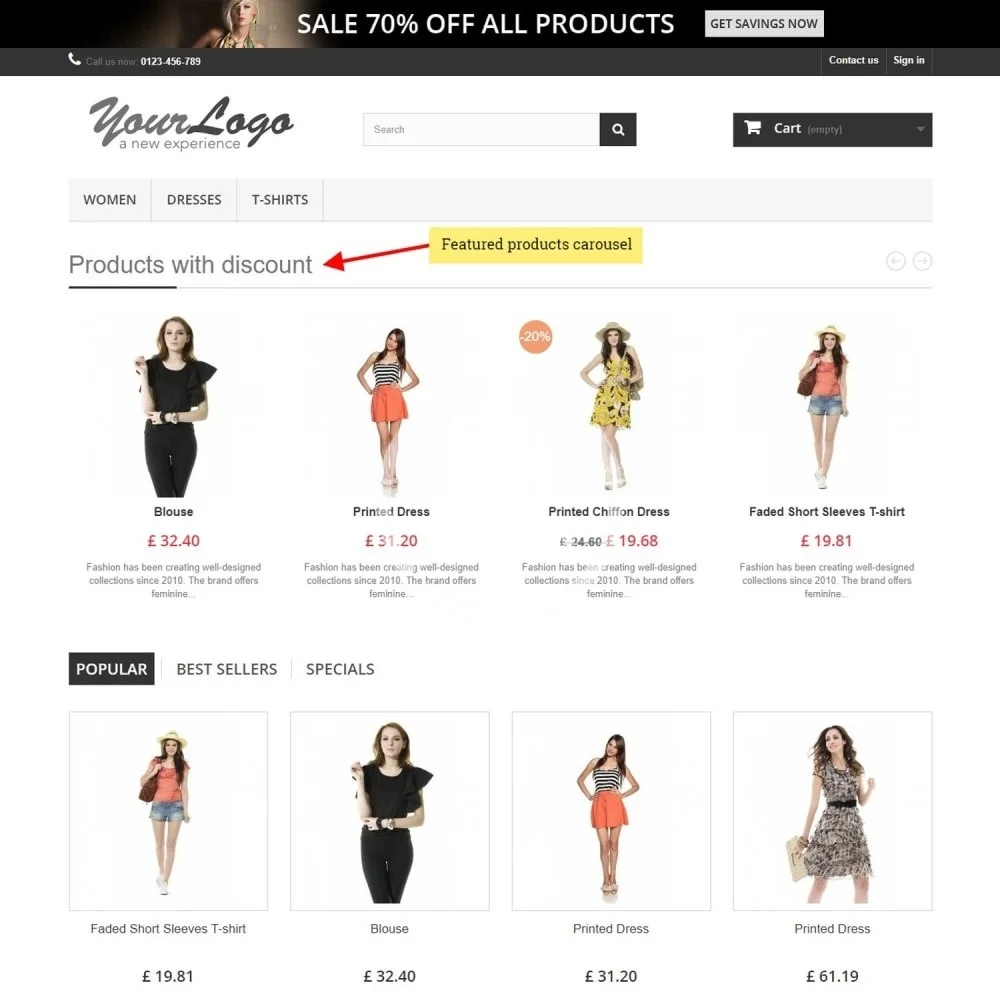Click the search magnifier button

click(617, 129)
